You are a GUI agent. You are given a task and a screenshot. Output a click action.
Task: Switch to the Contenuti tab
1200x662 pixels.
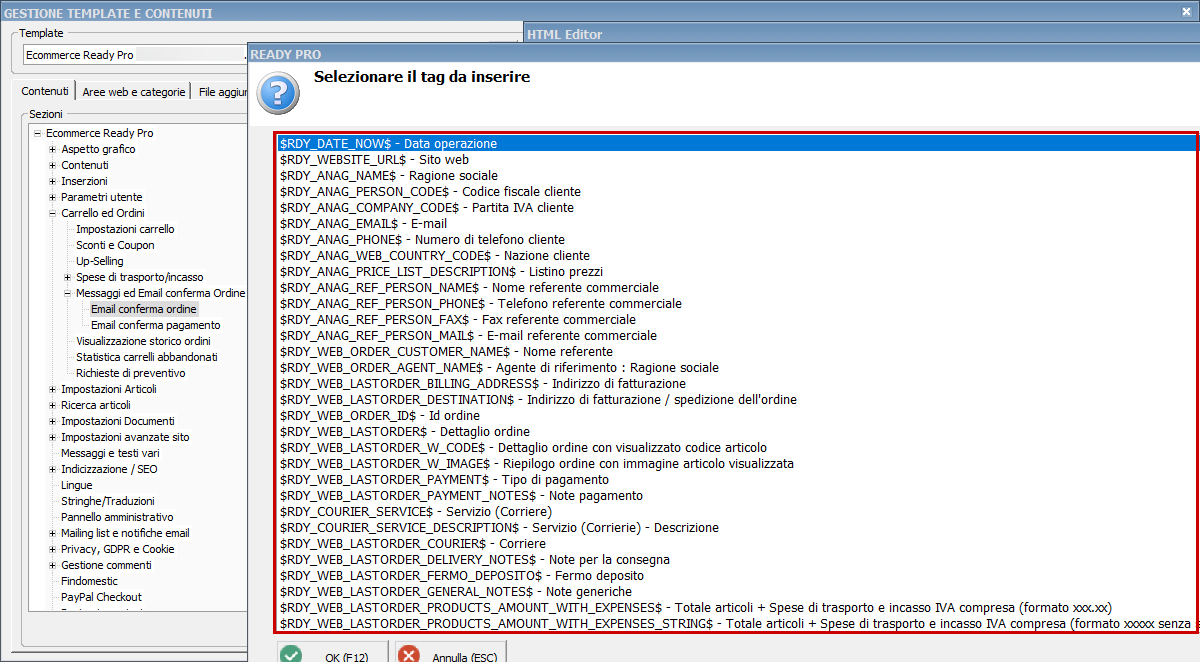(x=45, y=91)
